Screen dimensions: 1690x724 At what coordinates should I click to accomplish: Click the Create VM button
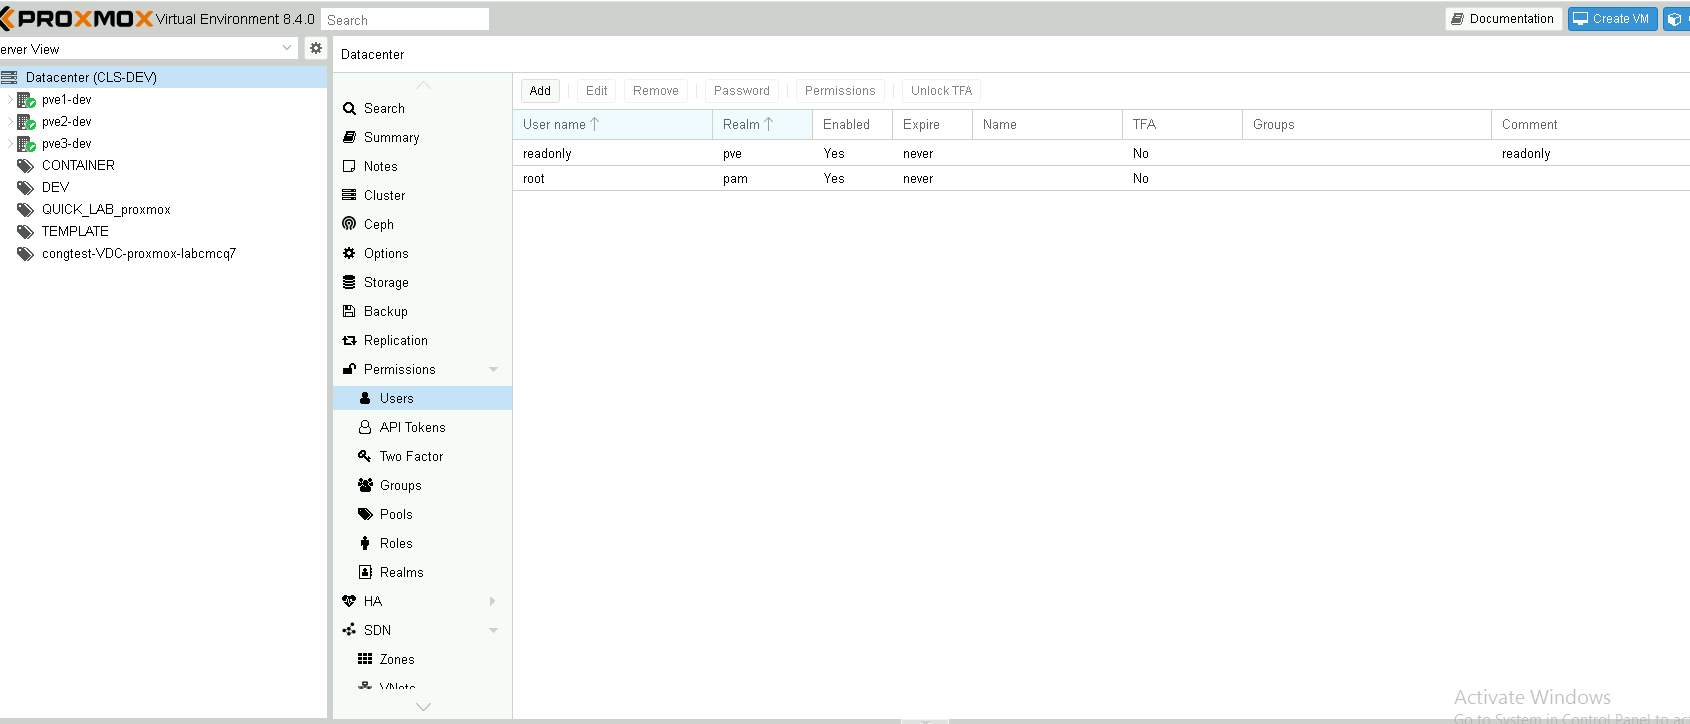pos(1611,19)
